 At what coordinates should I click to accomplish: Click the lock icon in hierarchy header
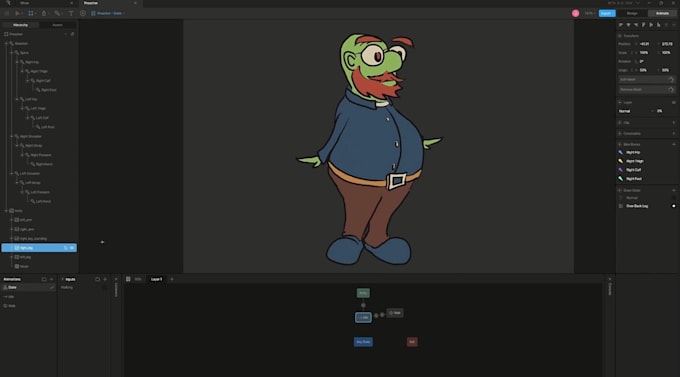(x=72, y=34)
